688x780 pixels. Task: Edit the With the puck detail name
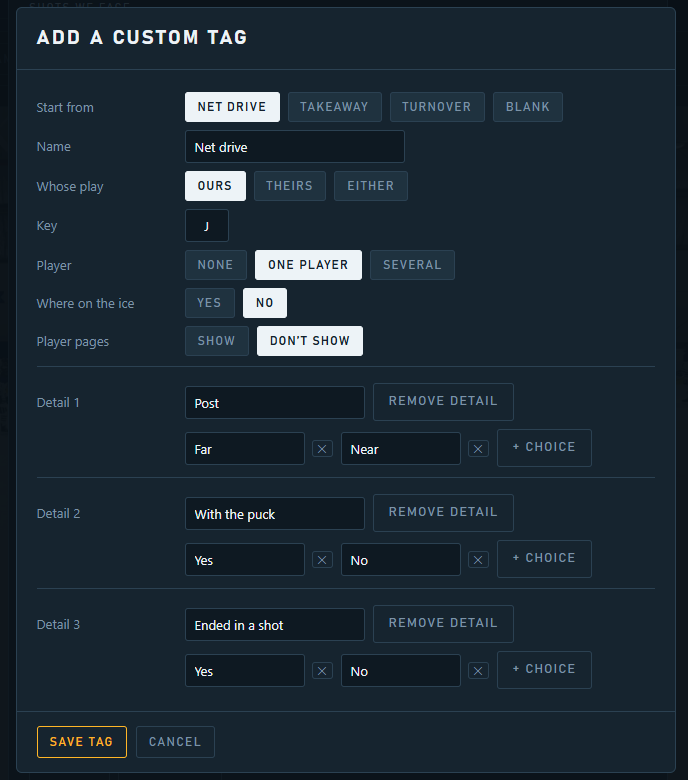coord(275,513)
